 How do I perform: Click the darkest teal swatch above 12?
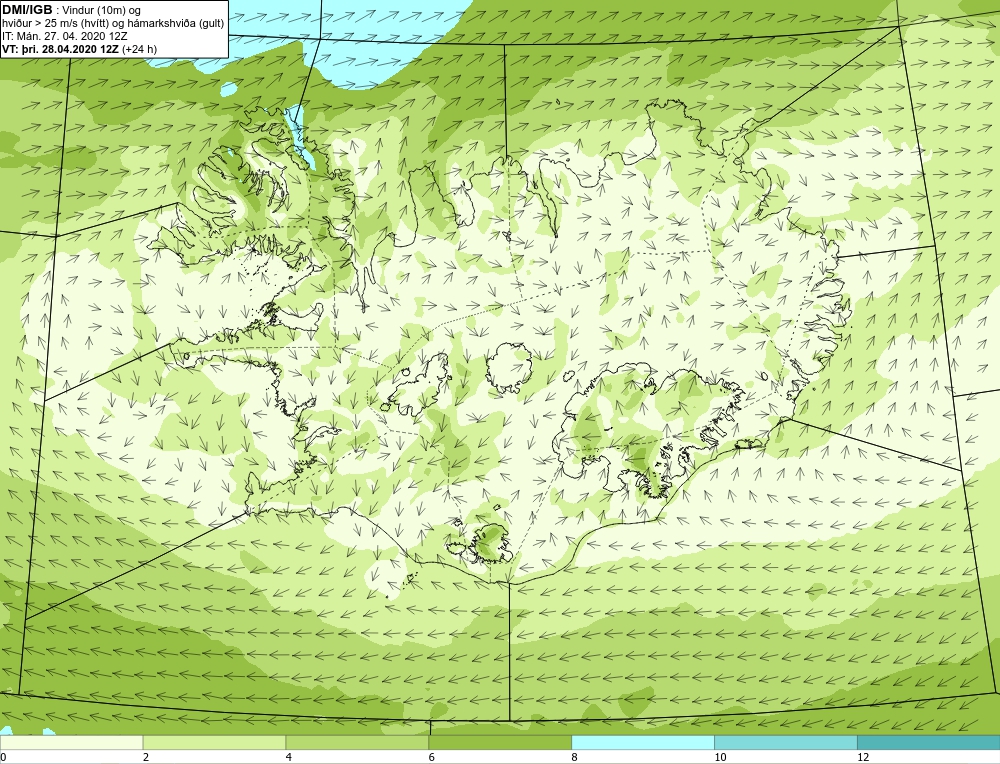(x=929, y=742)
